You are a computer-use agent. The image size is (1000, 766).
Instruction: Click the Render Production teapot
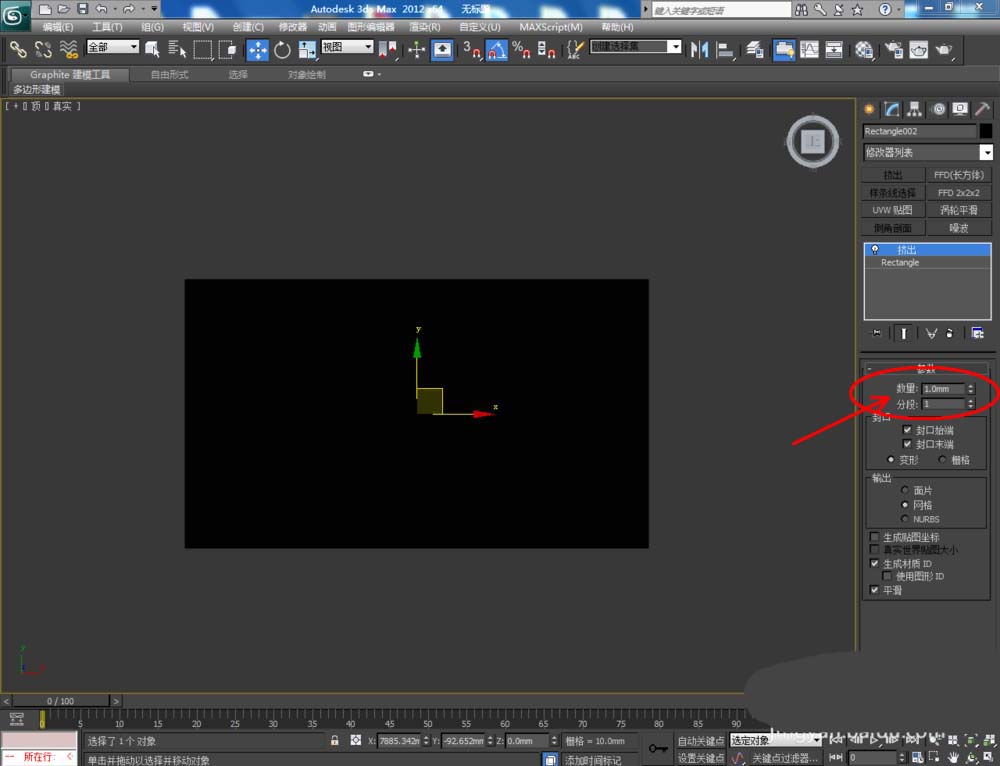tap(944, 49)
